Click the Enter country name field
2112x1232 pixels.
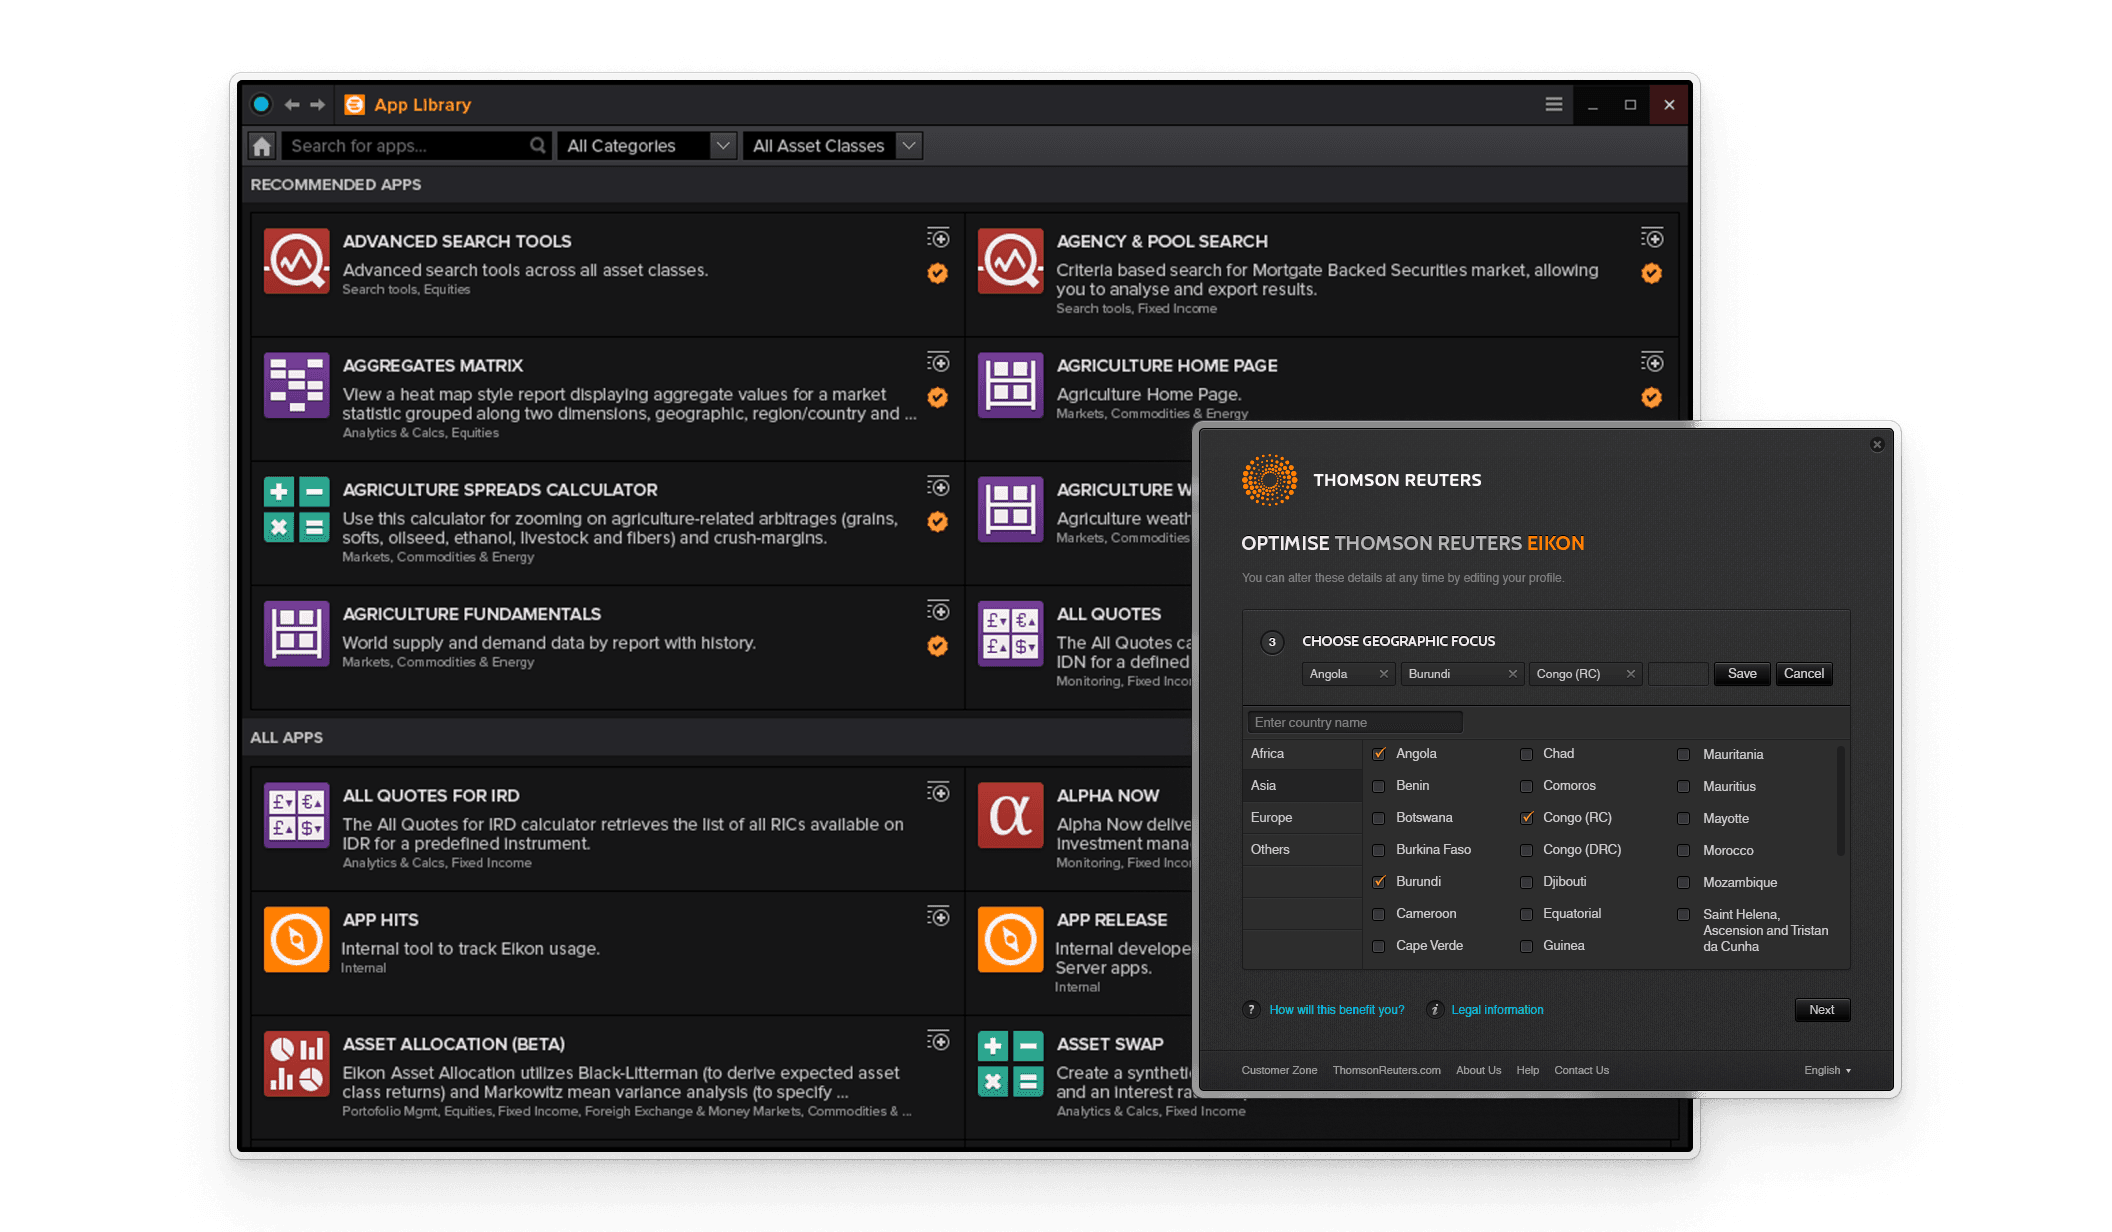pos(1355,722)
